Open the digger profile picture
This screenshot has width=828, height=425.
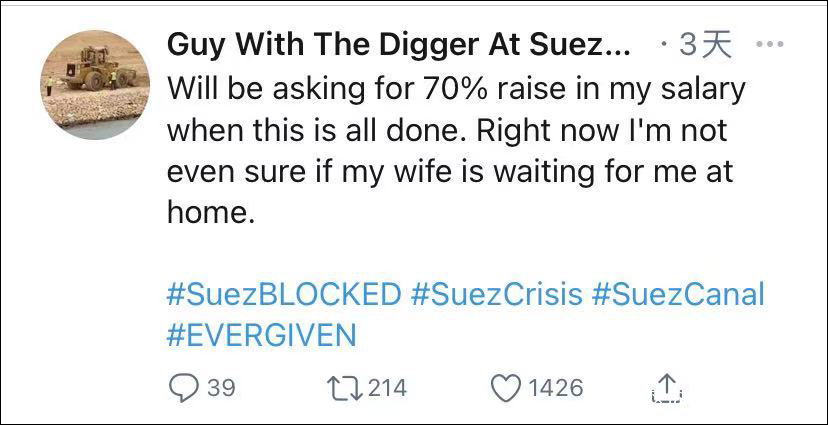(95, 84)
